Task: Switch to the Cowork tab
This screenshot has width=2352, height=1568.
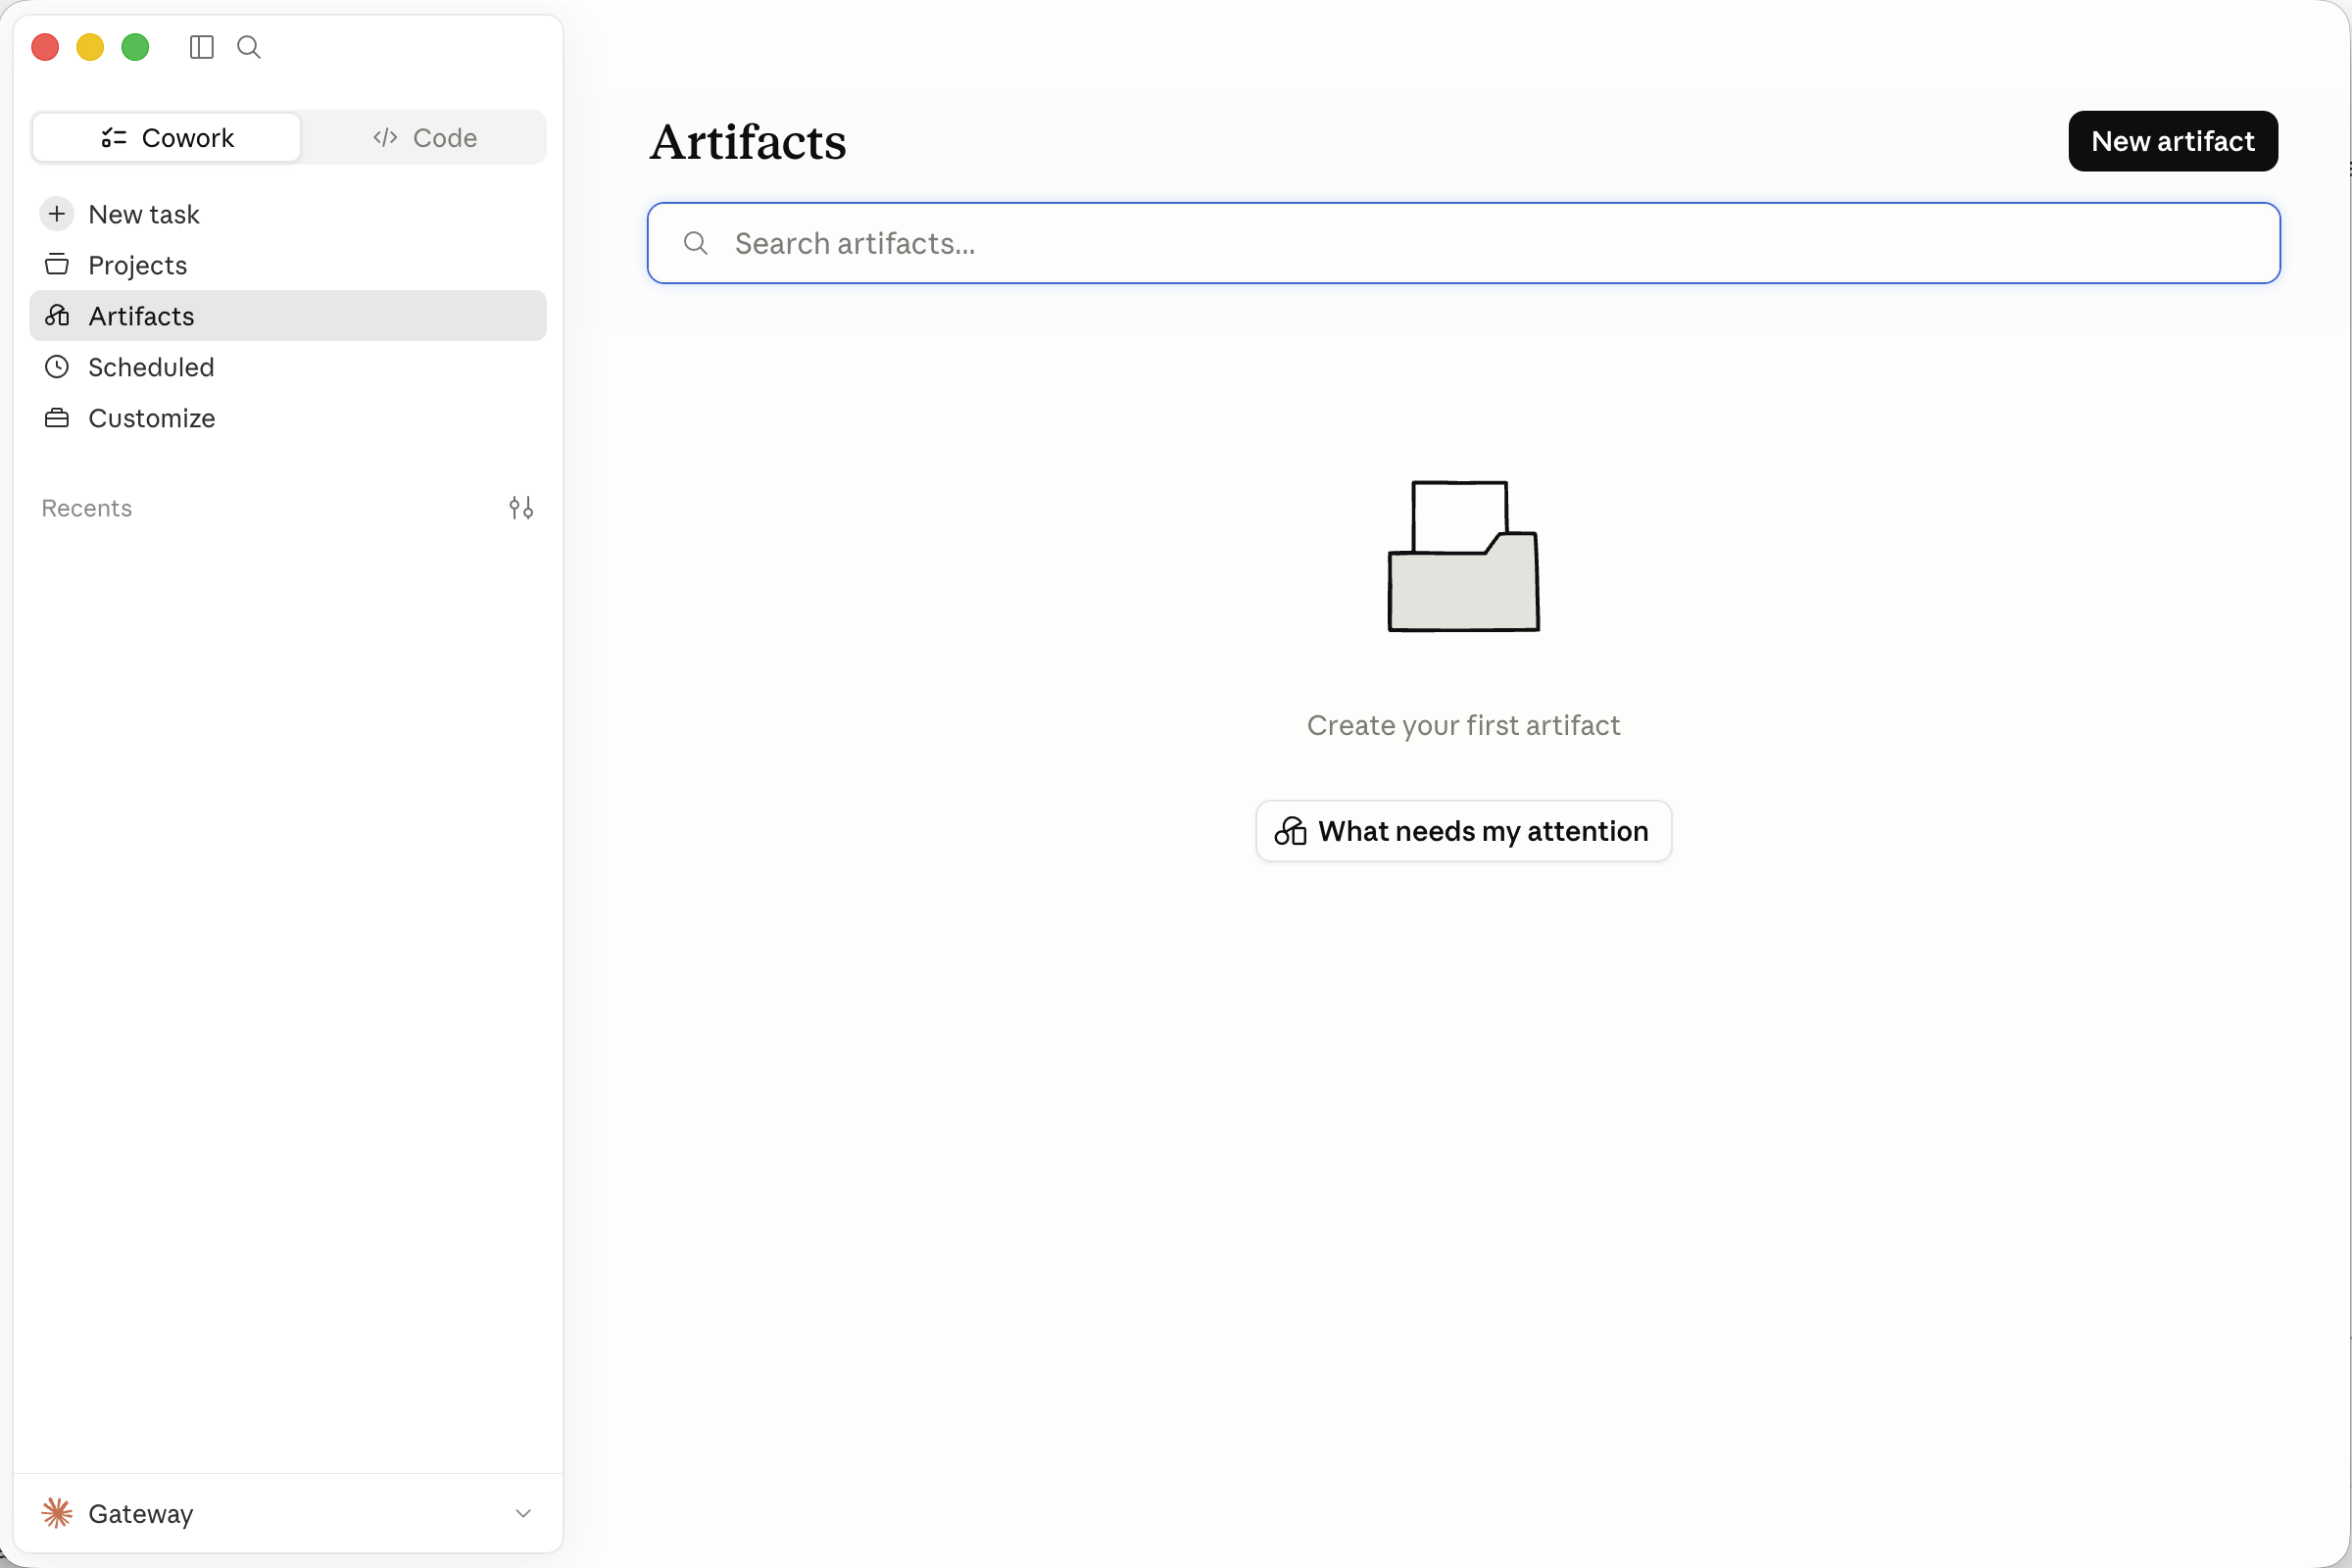Action: (167, 138)
